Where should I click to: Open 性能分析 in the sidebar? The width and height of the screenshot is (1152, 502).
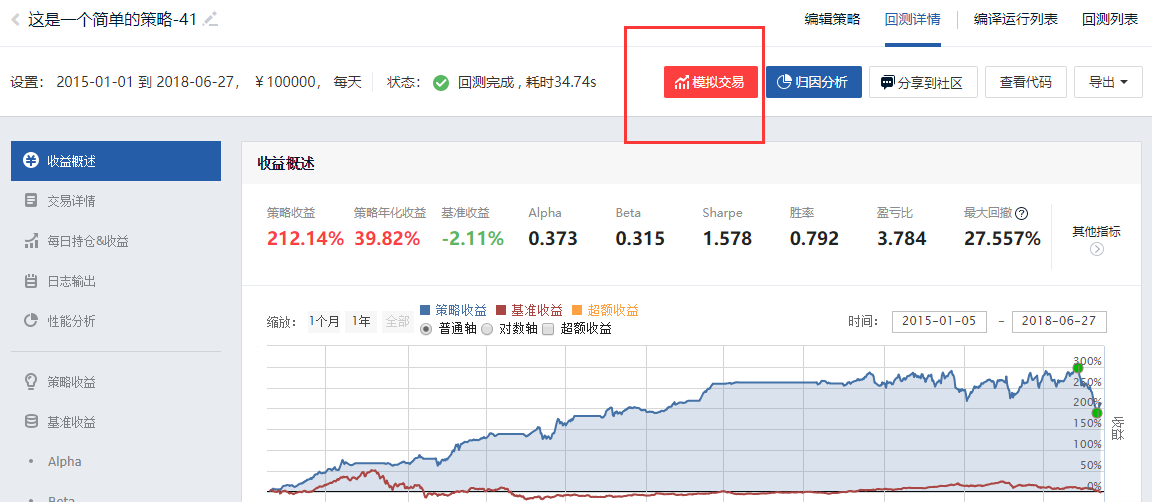(x=70, y=321)
